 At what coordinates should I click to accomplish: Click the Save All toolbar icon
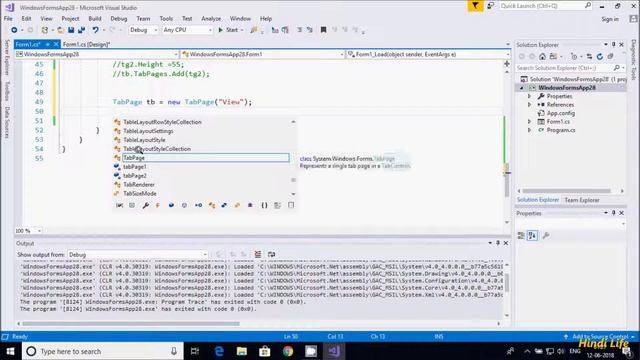click(81, 30)
